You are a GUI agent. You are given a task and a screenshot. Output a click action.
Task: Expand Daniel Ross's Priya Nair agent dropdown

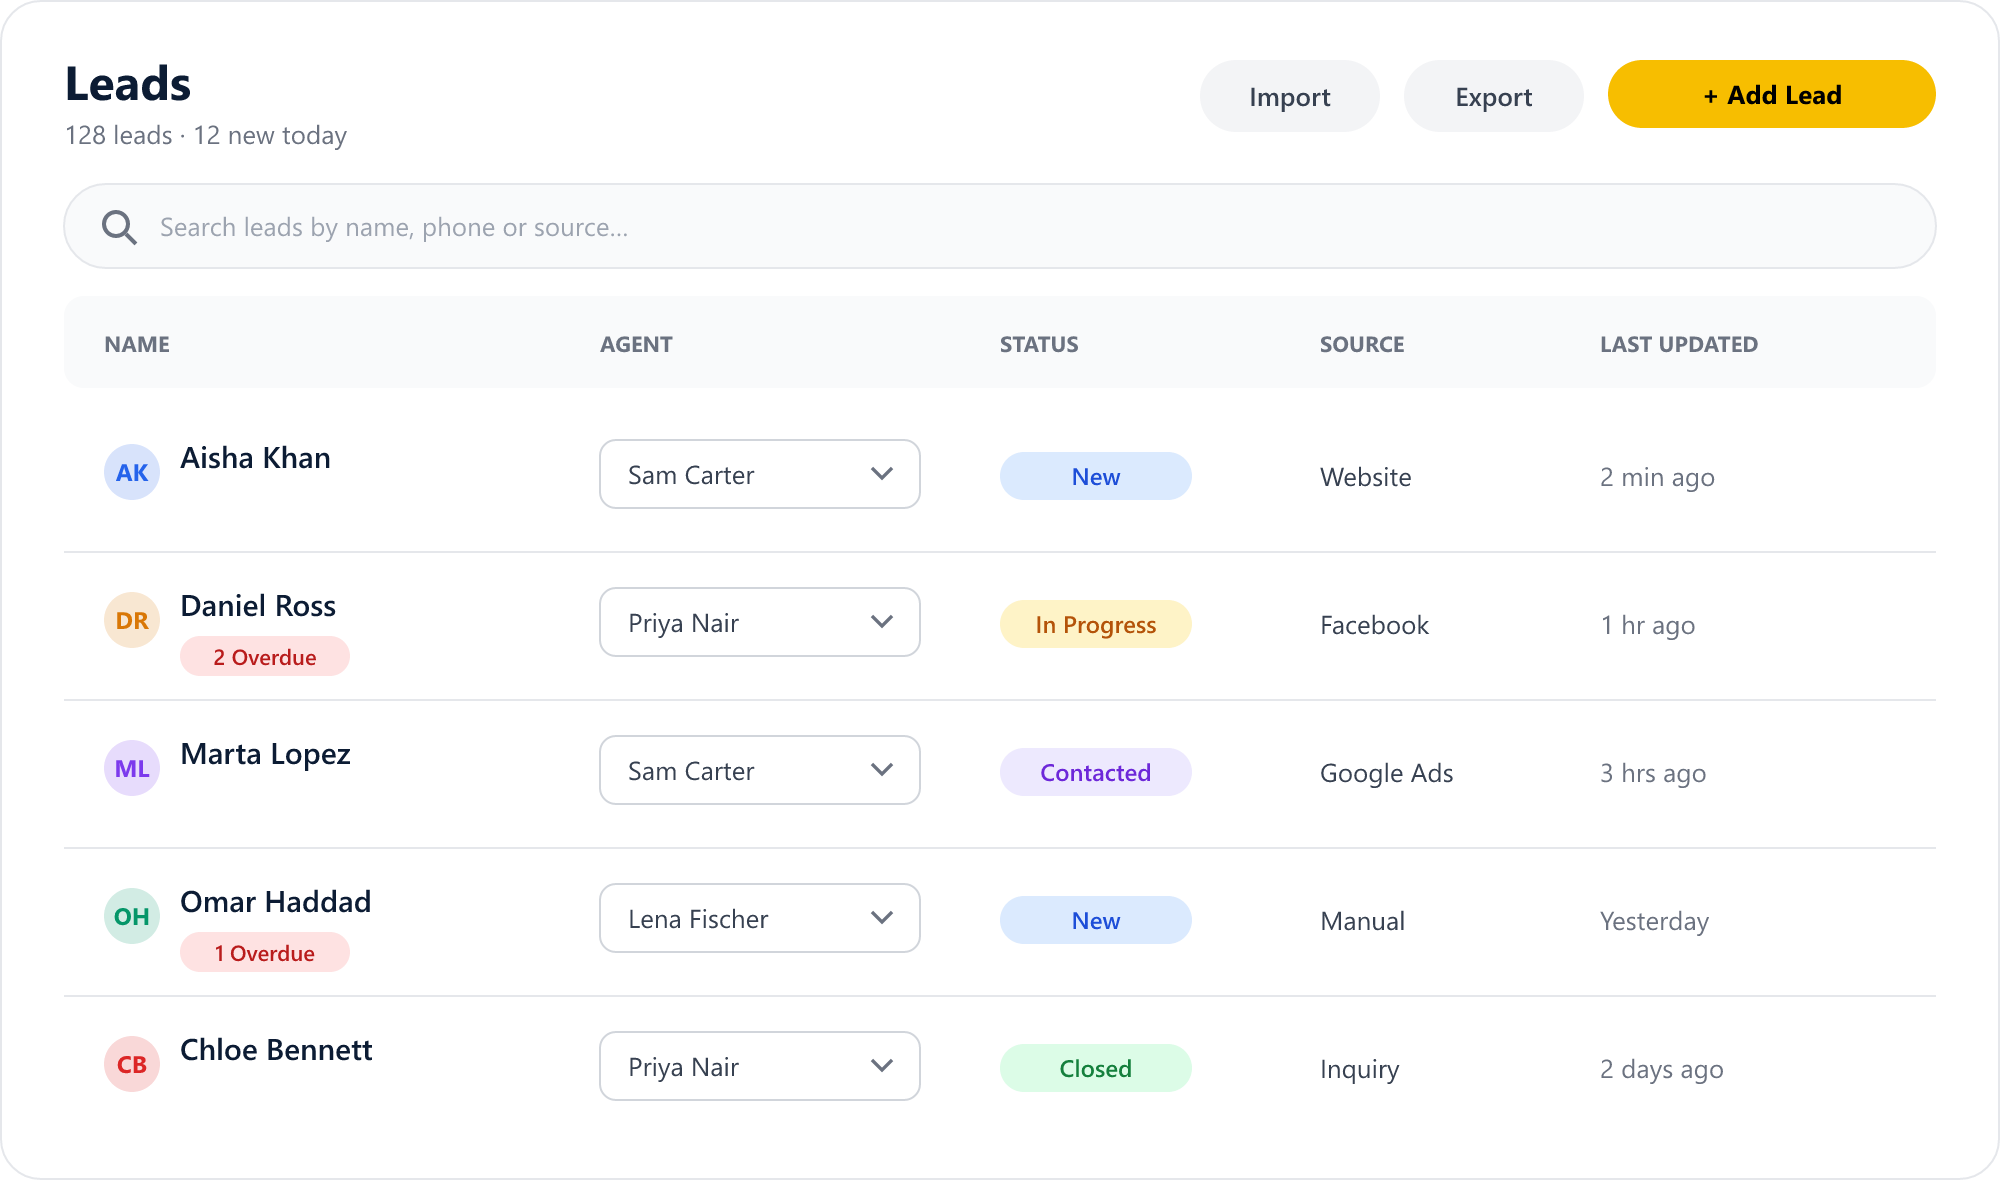760,622
